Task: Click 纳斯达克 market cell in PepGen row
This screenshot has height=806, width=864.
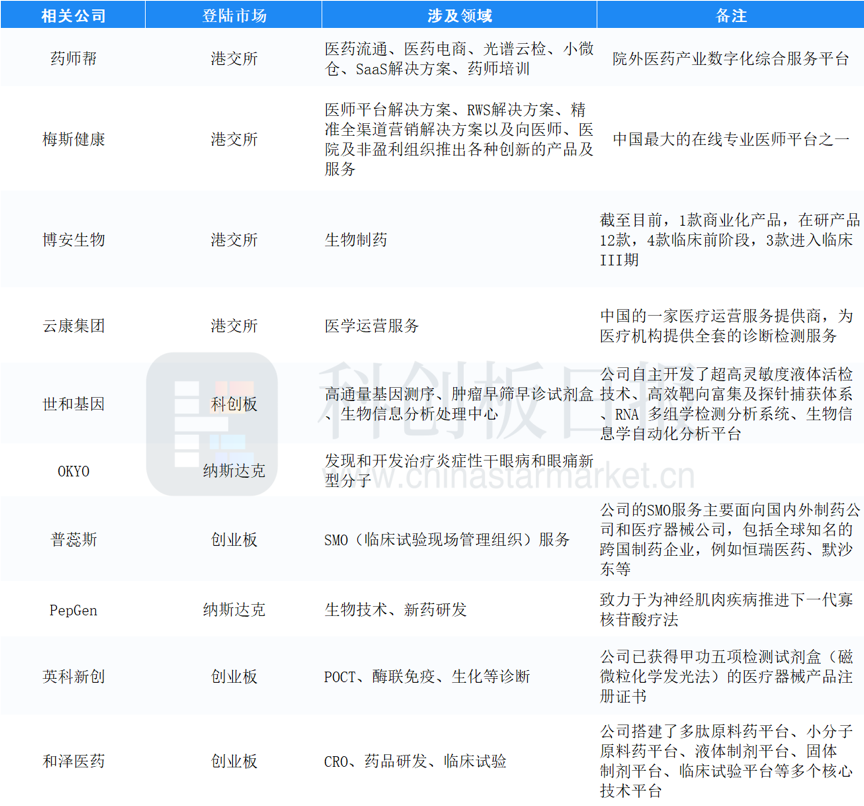Action: click(233, 609)
